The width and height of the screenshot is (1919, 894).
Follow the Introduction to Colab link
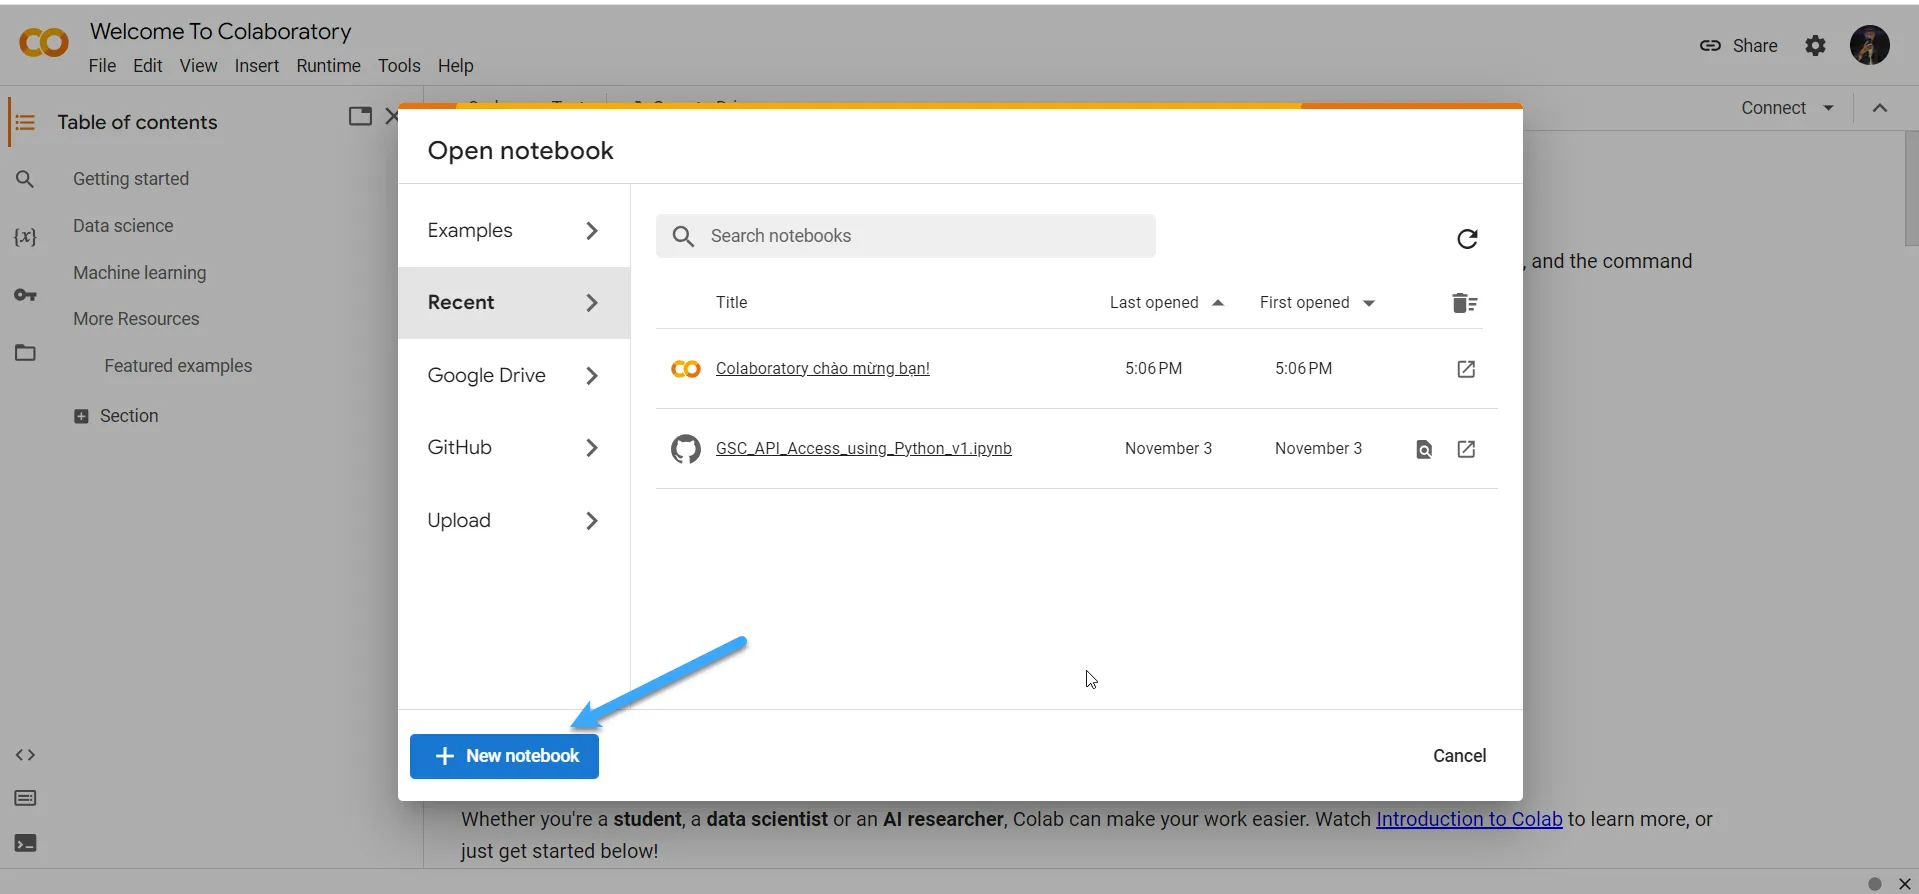[x=1469, y=819]
